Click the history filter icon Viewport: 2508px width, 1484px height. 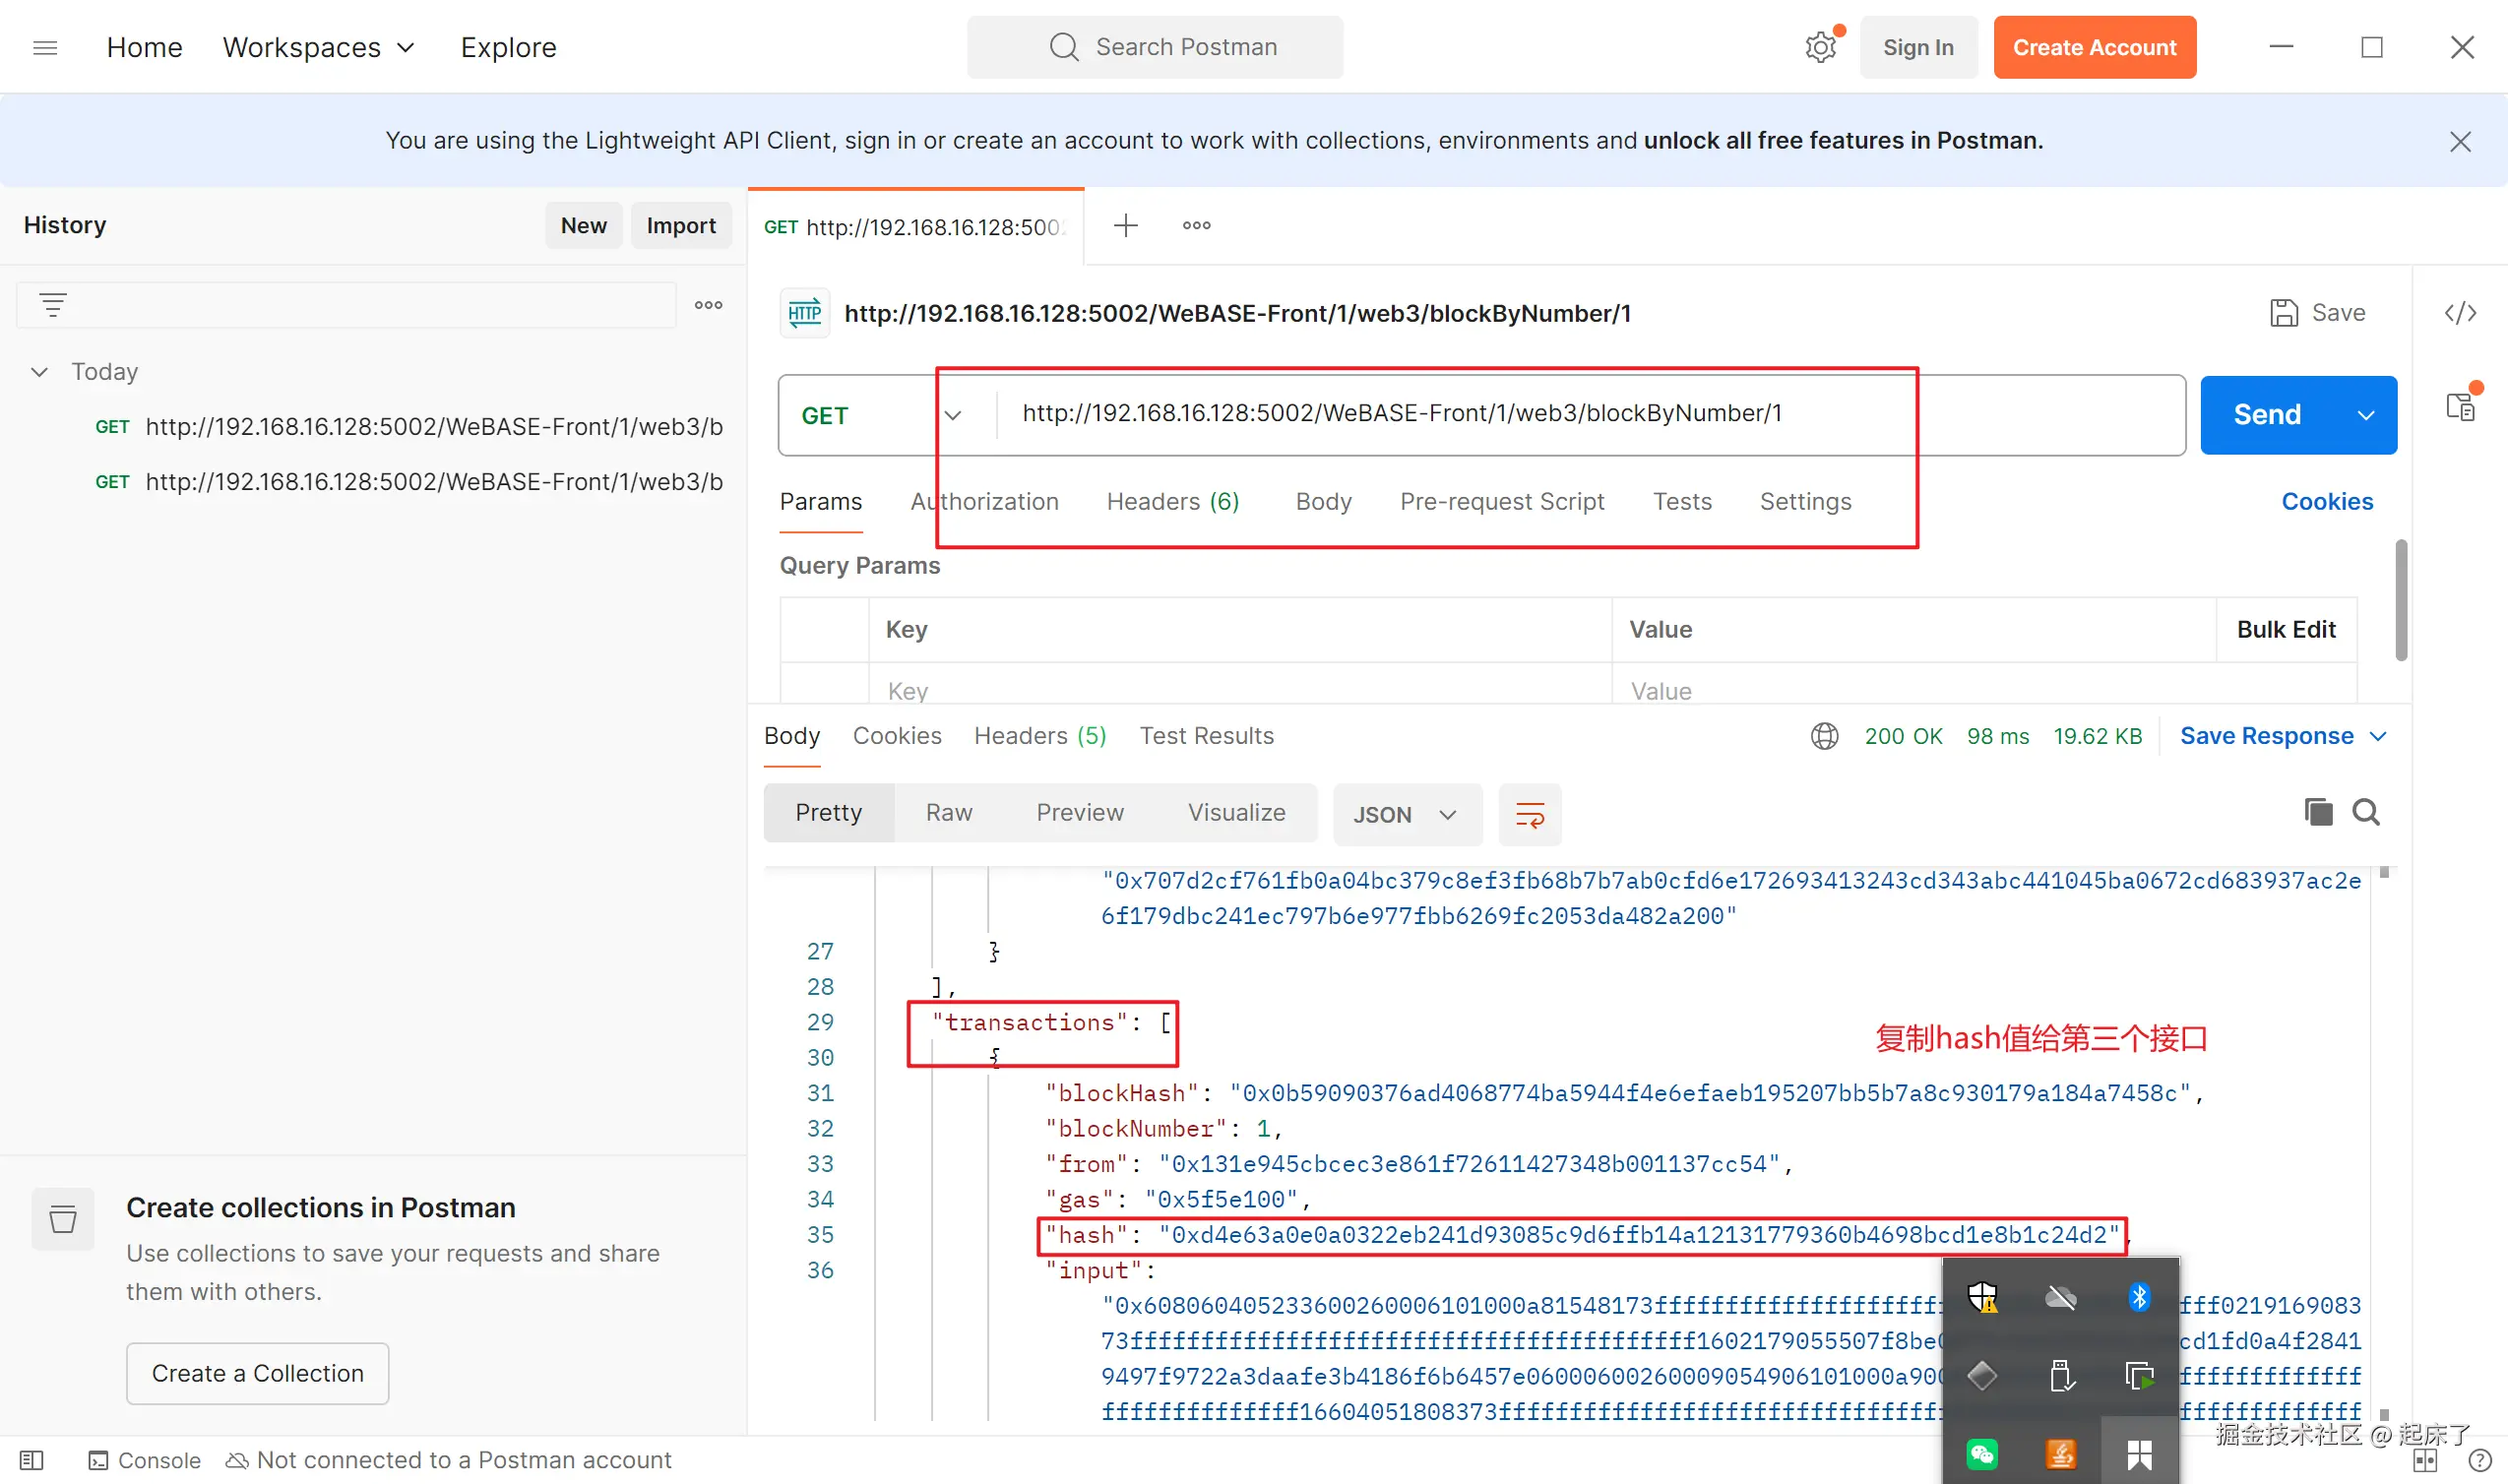[53, 305]
